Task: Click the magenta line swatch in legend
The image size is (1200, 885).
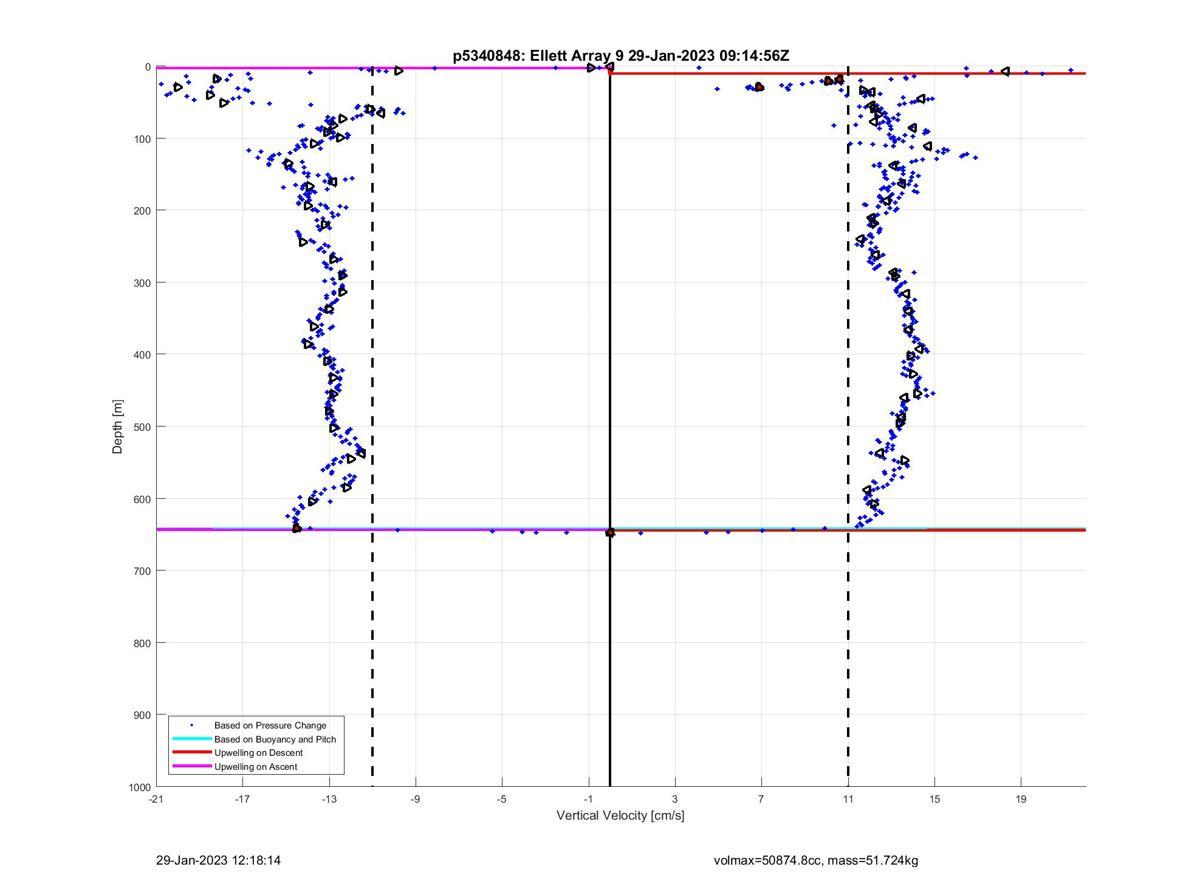Action: pyautogui.click(x=192, y=766)
